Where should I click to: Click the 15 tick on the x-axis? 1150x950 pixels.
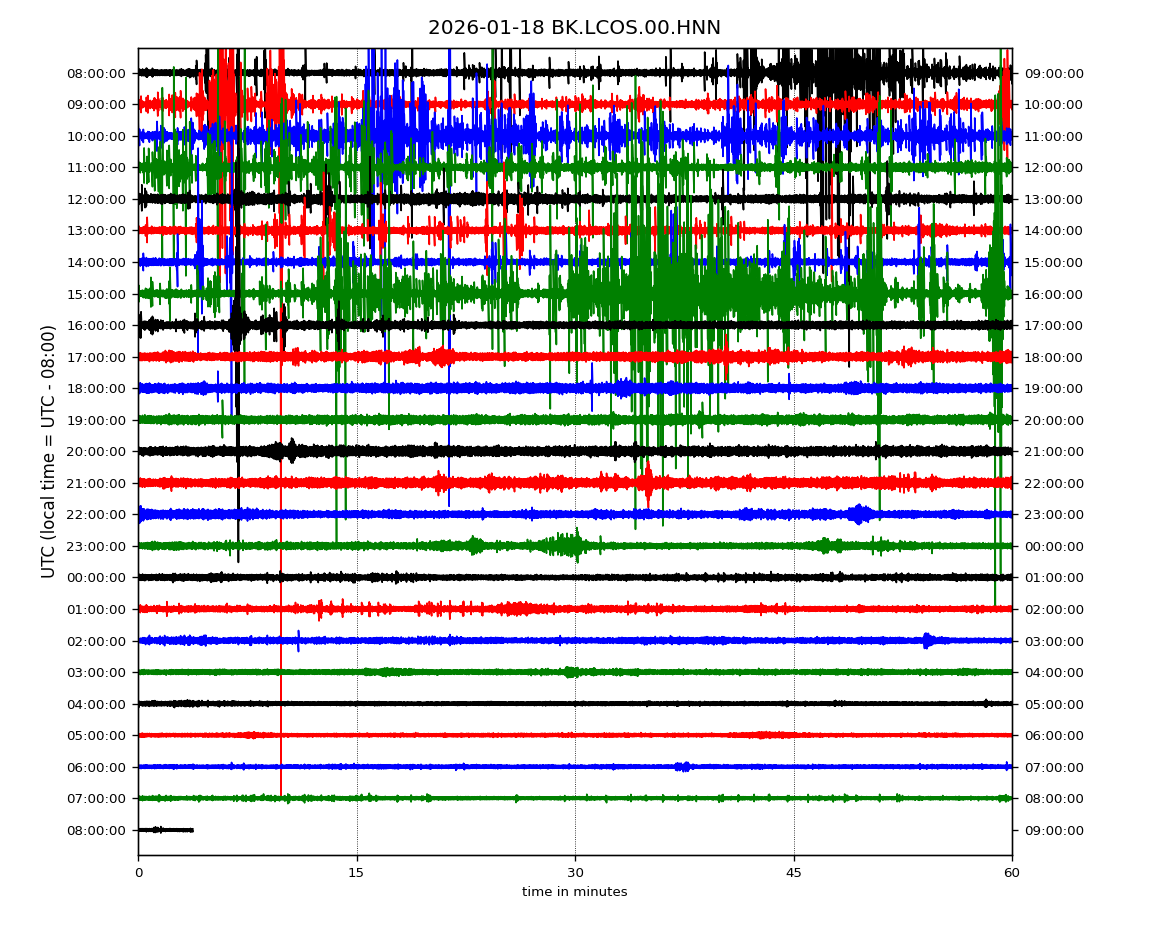357,873
